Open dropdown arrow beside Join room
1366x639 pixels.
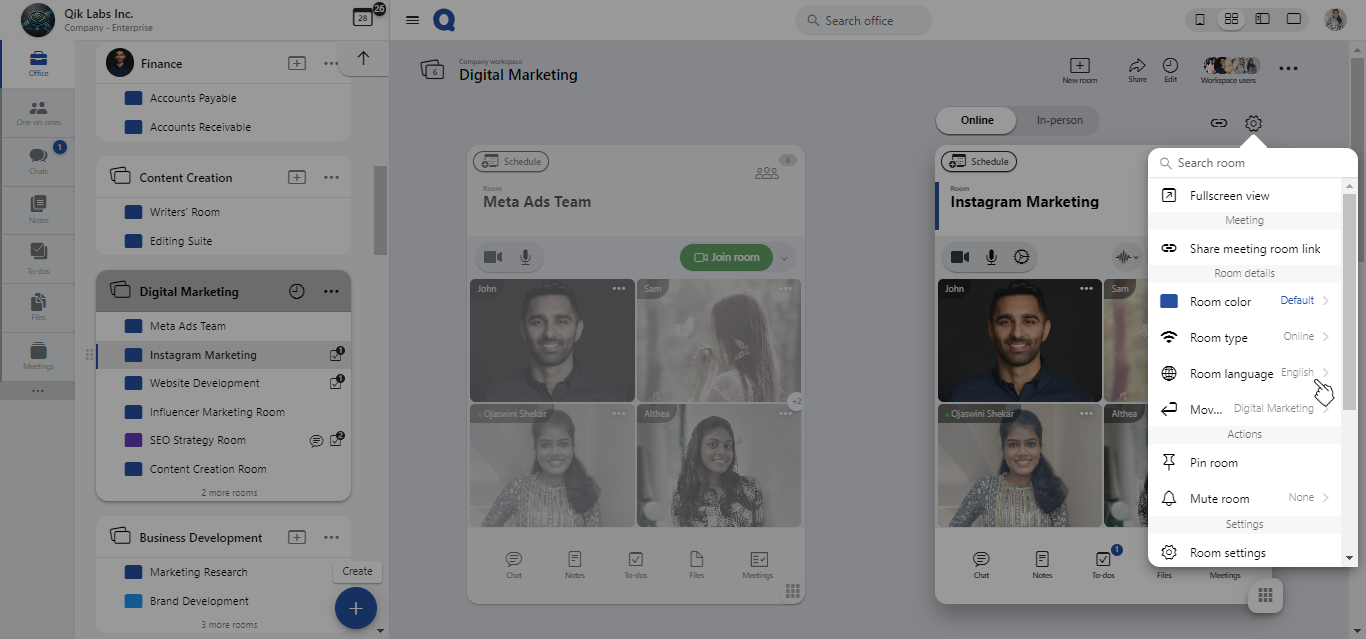tap(784, 258)
